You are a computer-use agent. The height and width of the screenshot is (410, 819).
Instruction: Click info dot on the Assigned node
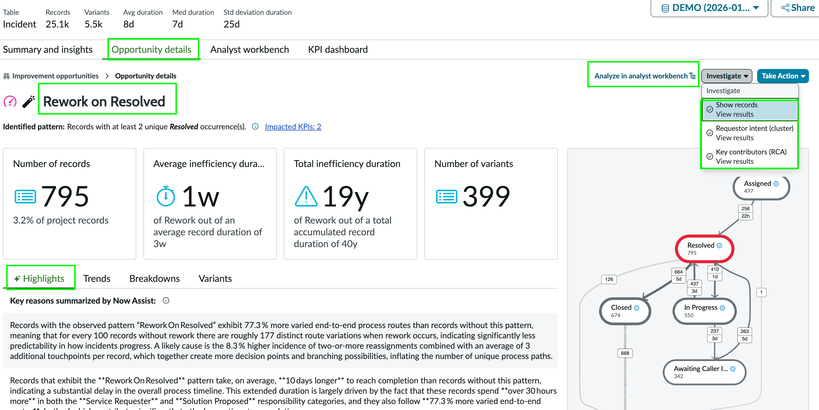click(x=776, y=183)
